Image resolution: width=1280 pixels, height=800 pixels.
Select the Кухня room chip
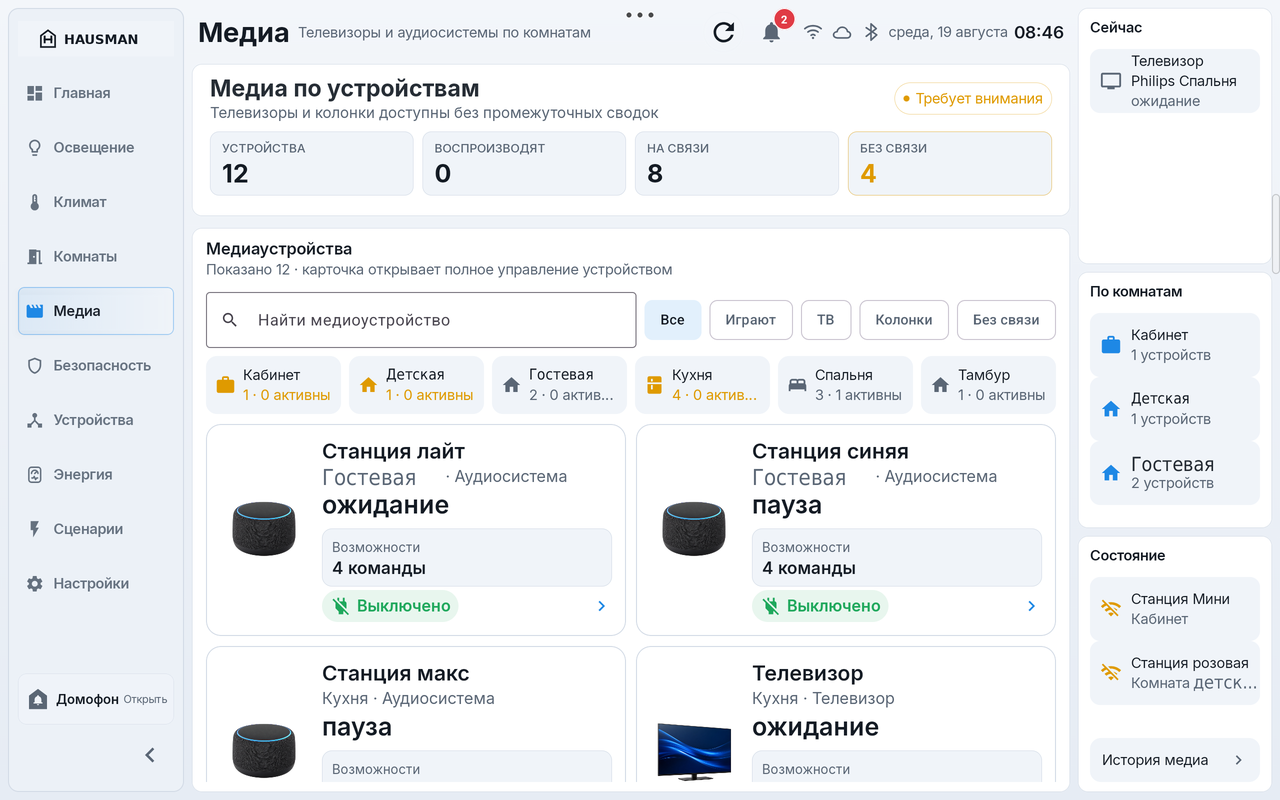(702, 385)
